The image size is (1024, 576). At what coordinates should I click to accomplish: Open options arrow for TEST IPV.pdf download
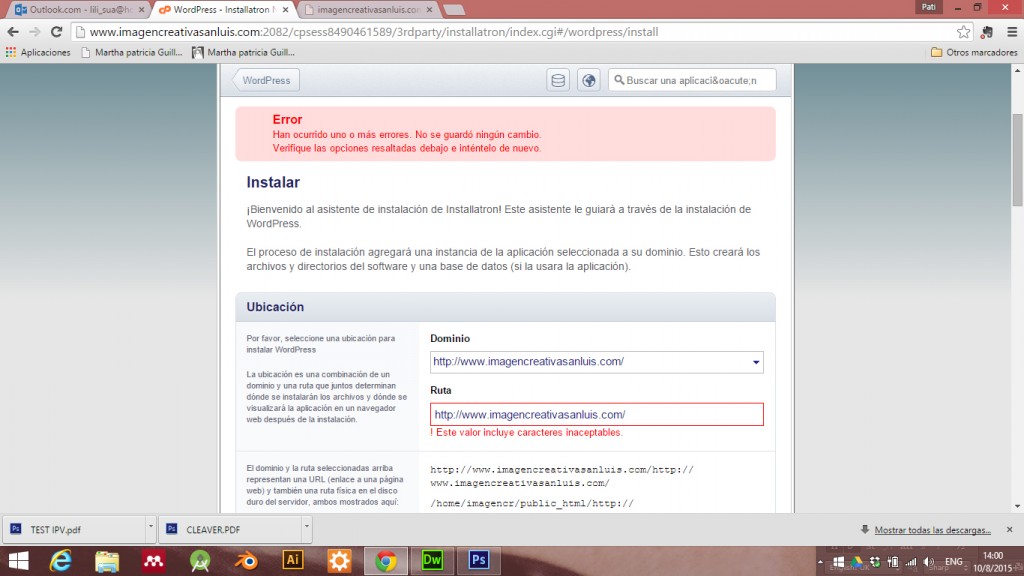coord(150,528)
